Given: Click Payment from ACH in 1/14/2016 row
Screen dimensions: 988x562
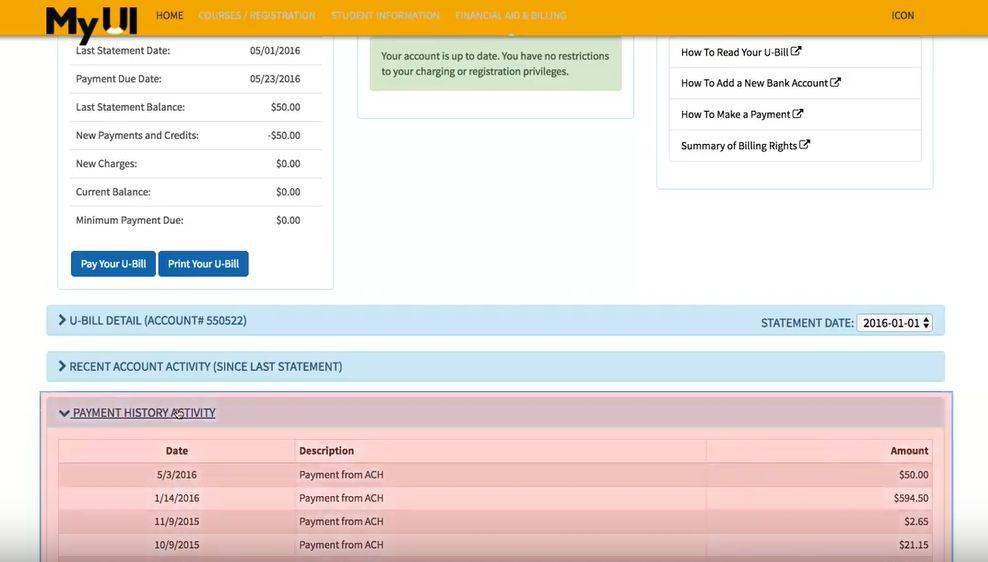Looking at the screenshot, I should coord(341,498).
